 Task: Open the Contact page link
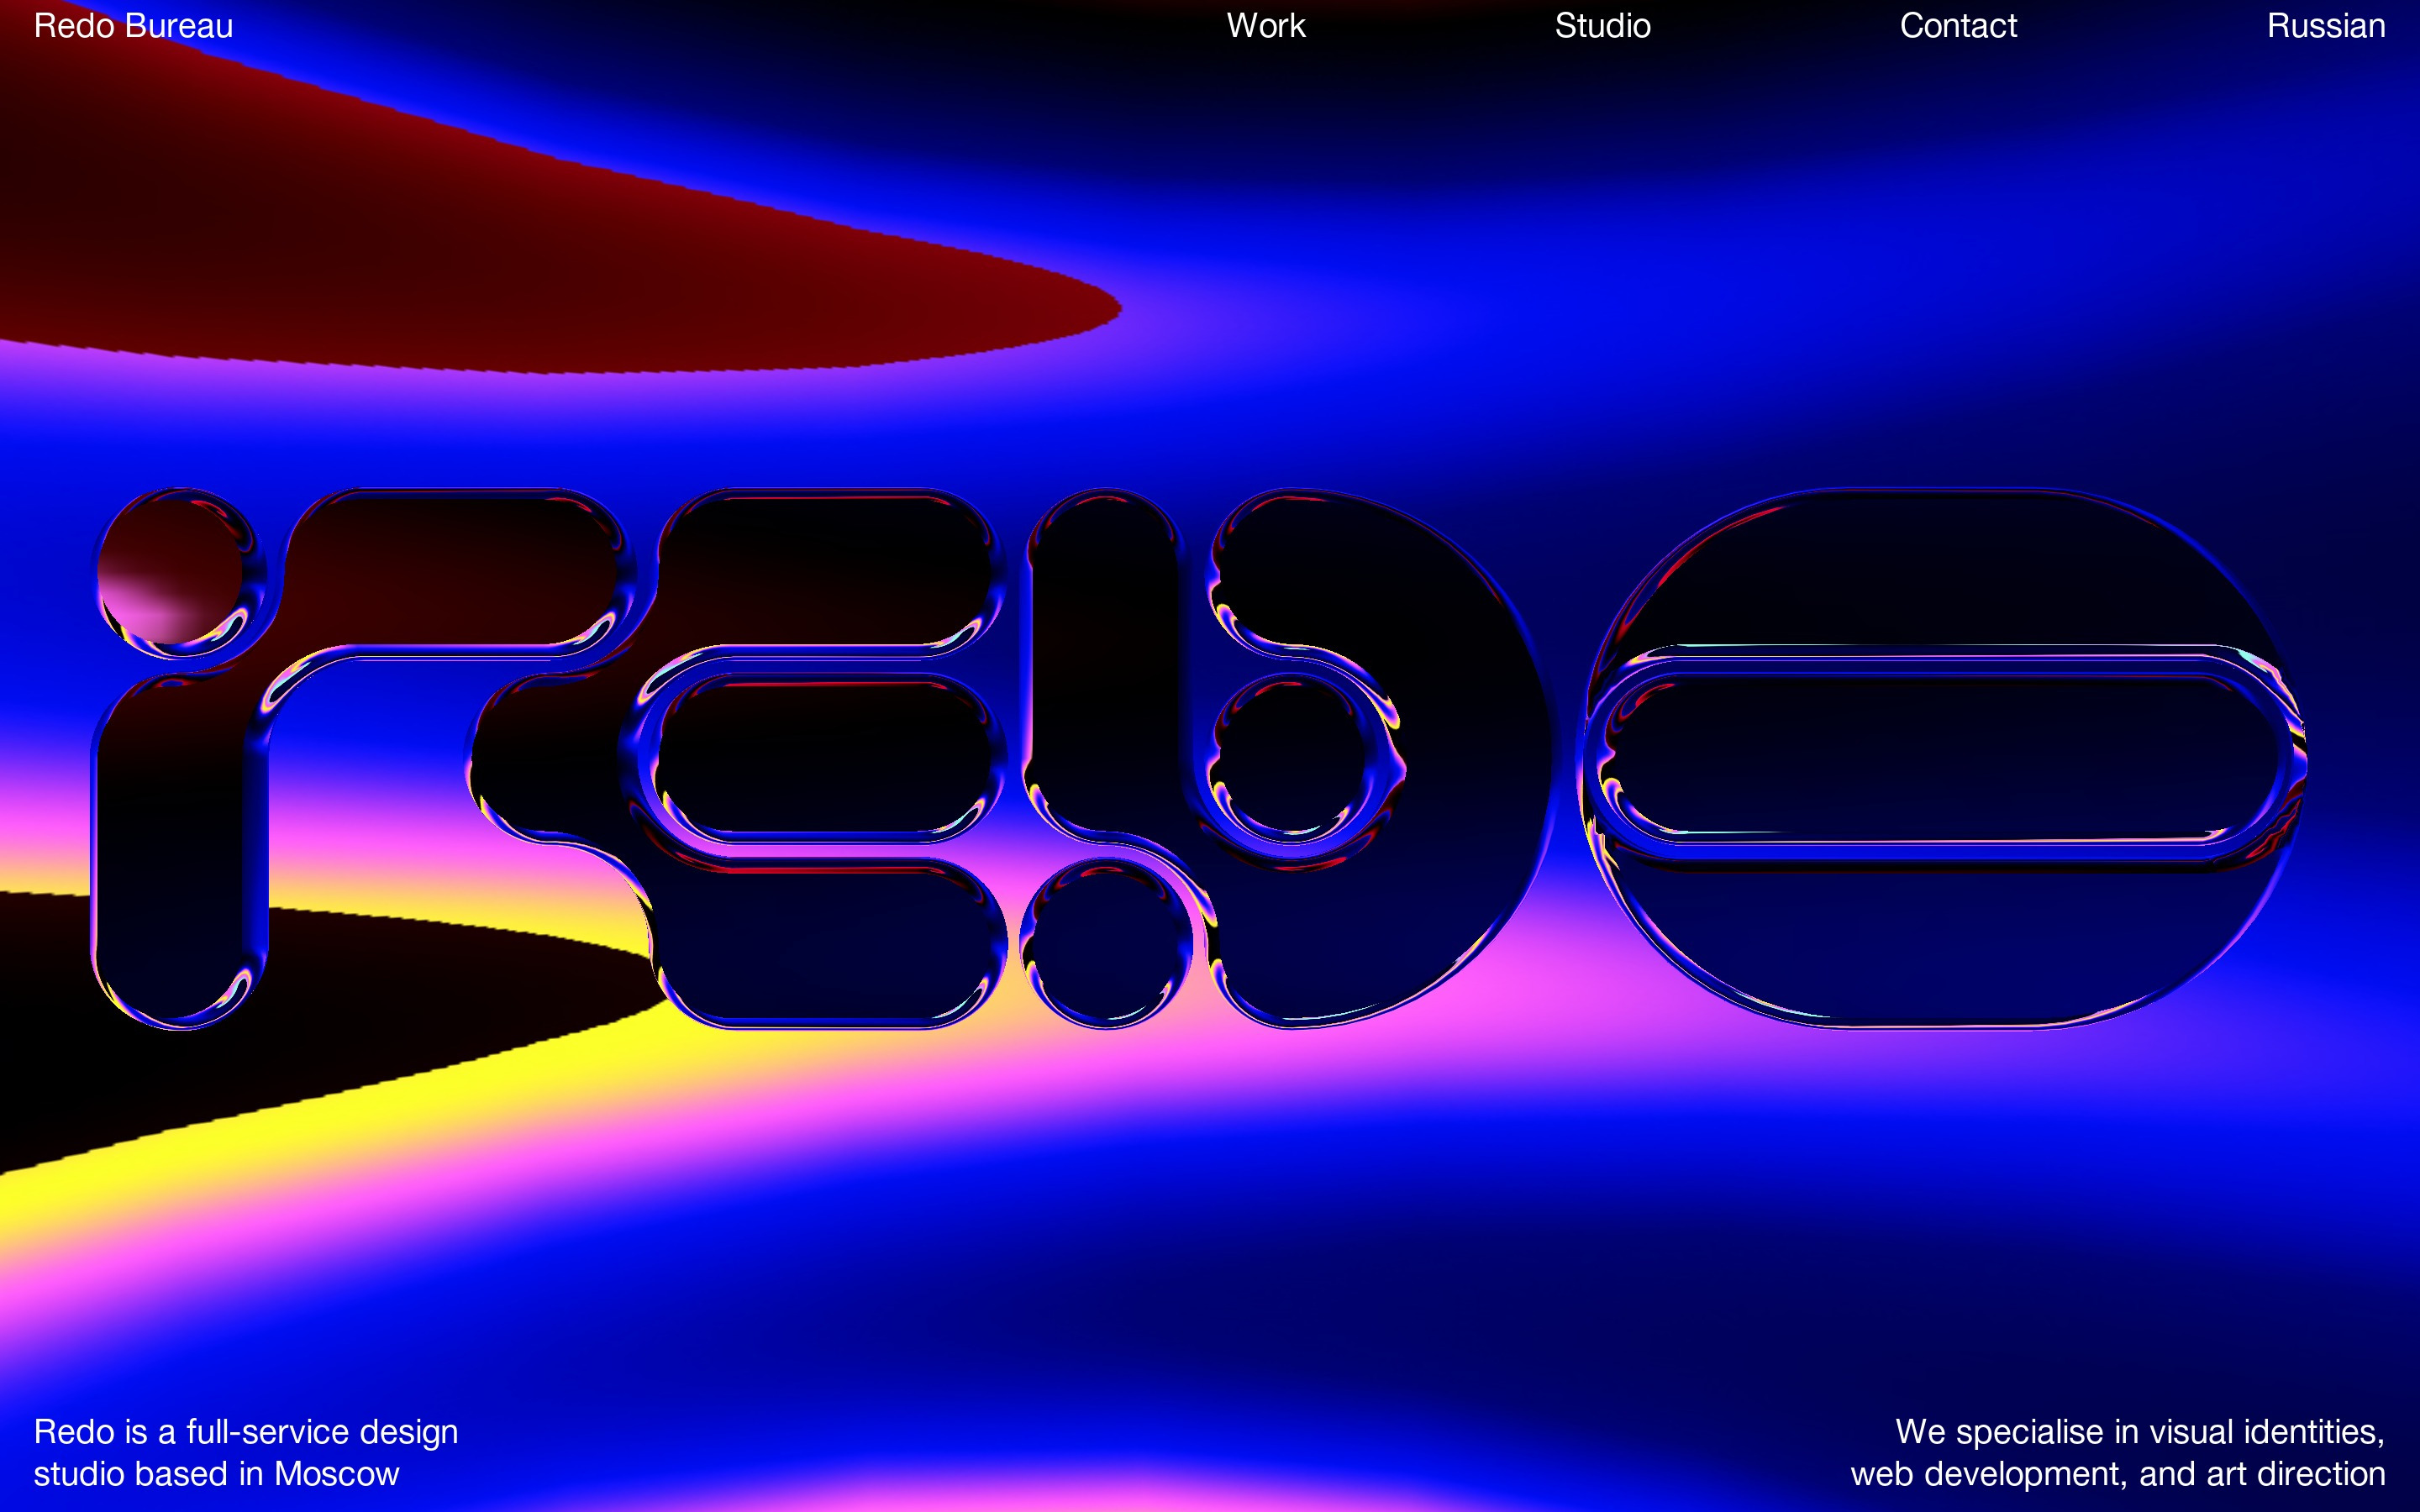coord(1957,26)
